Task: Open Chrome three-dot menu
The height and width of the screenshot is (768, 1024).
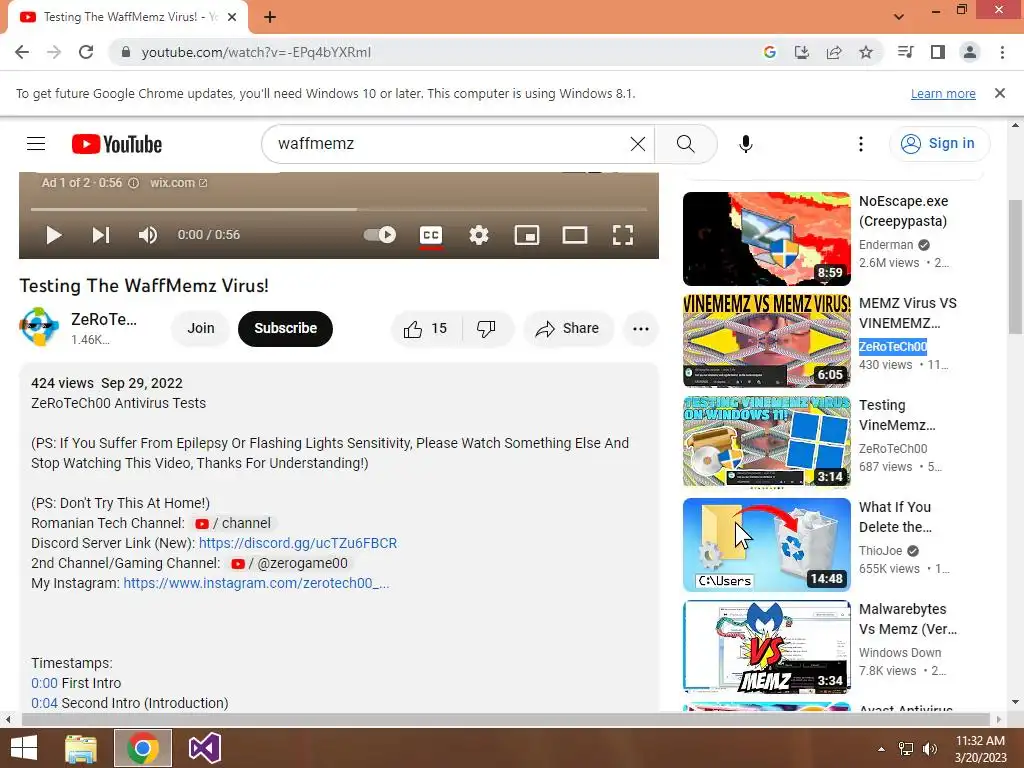Action: coord(1002,52)
